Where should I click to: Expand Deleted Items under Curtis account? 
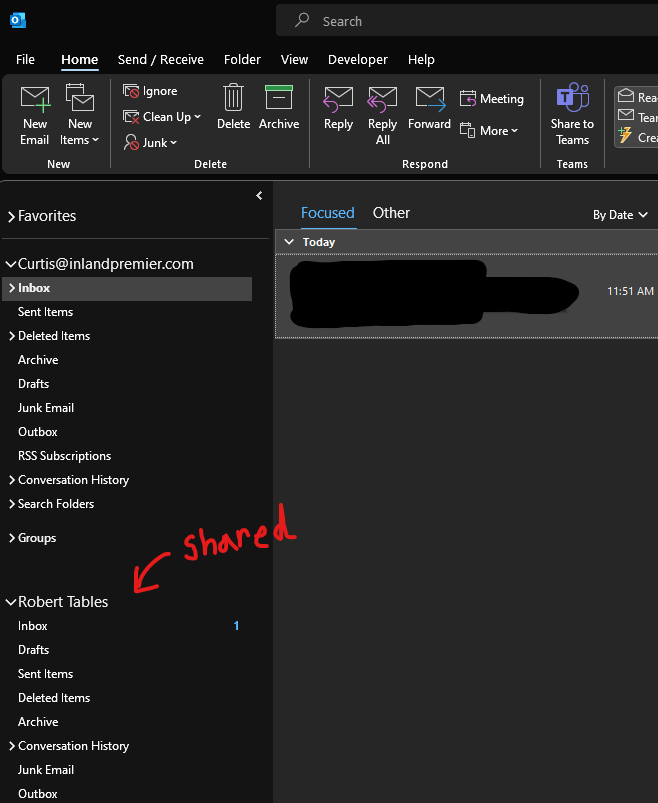pos(12,336)
